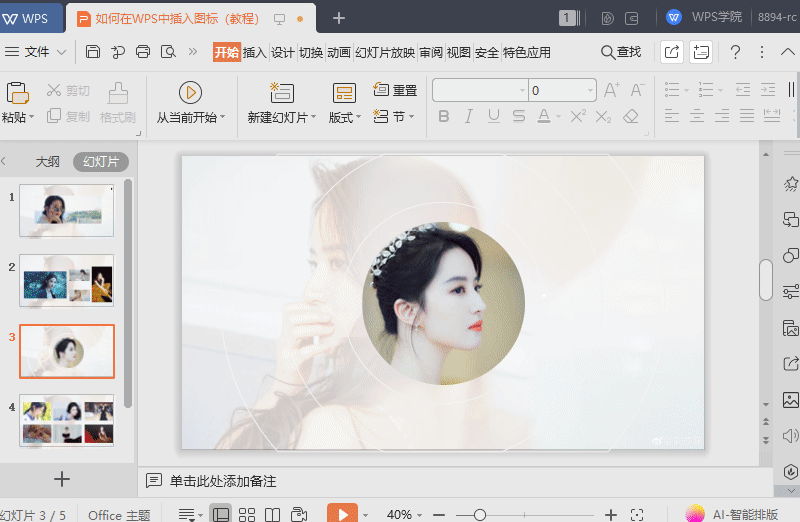
Task: Click the Cut (剪切) scissors button
Action: click(68, 90)
